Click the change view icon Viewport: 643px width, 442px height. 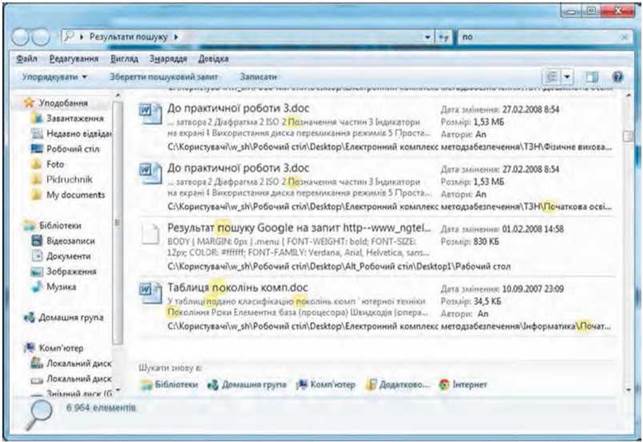coord(552,77)
